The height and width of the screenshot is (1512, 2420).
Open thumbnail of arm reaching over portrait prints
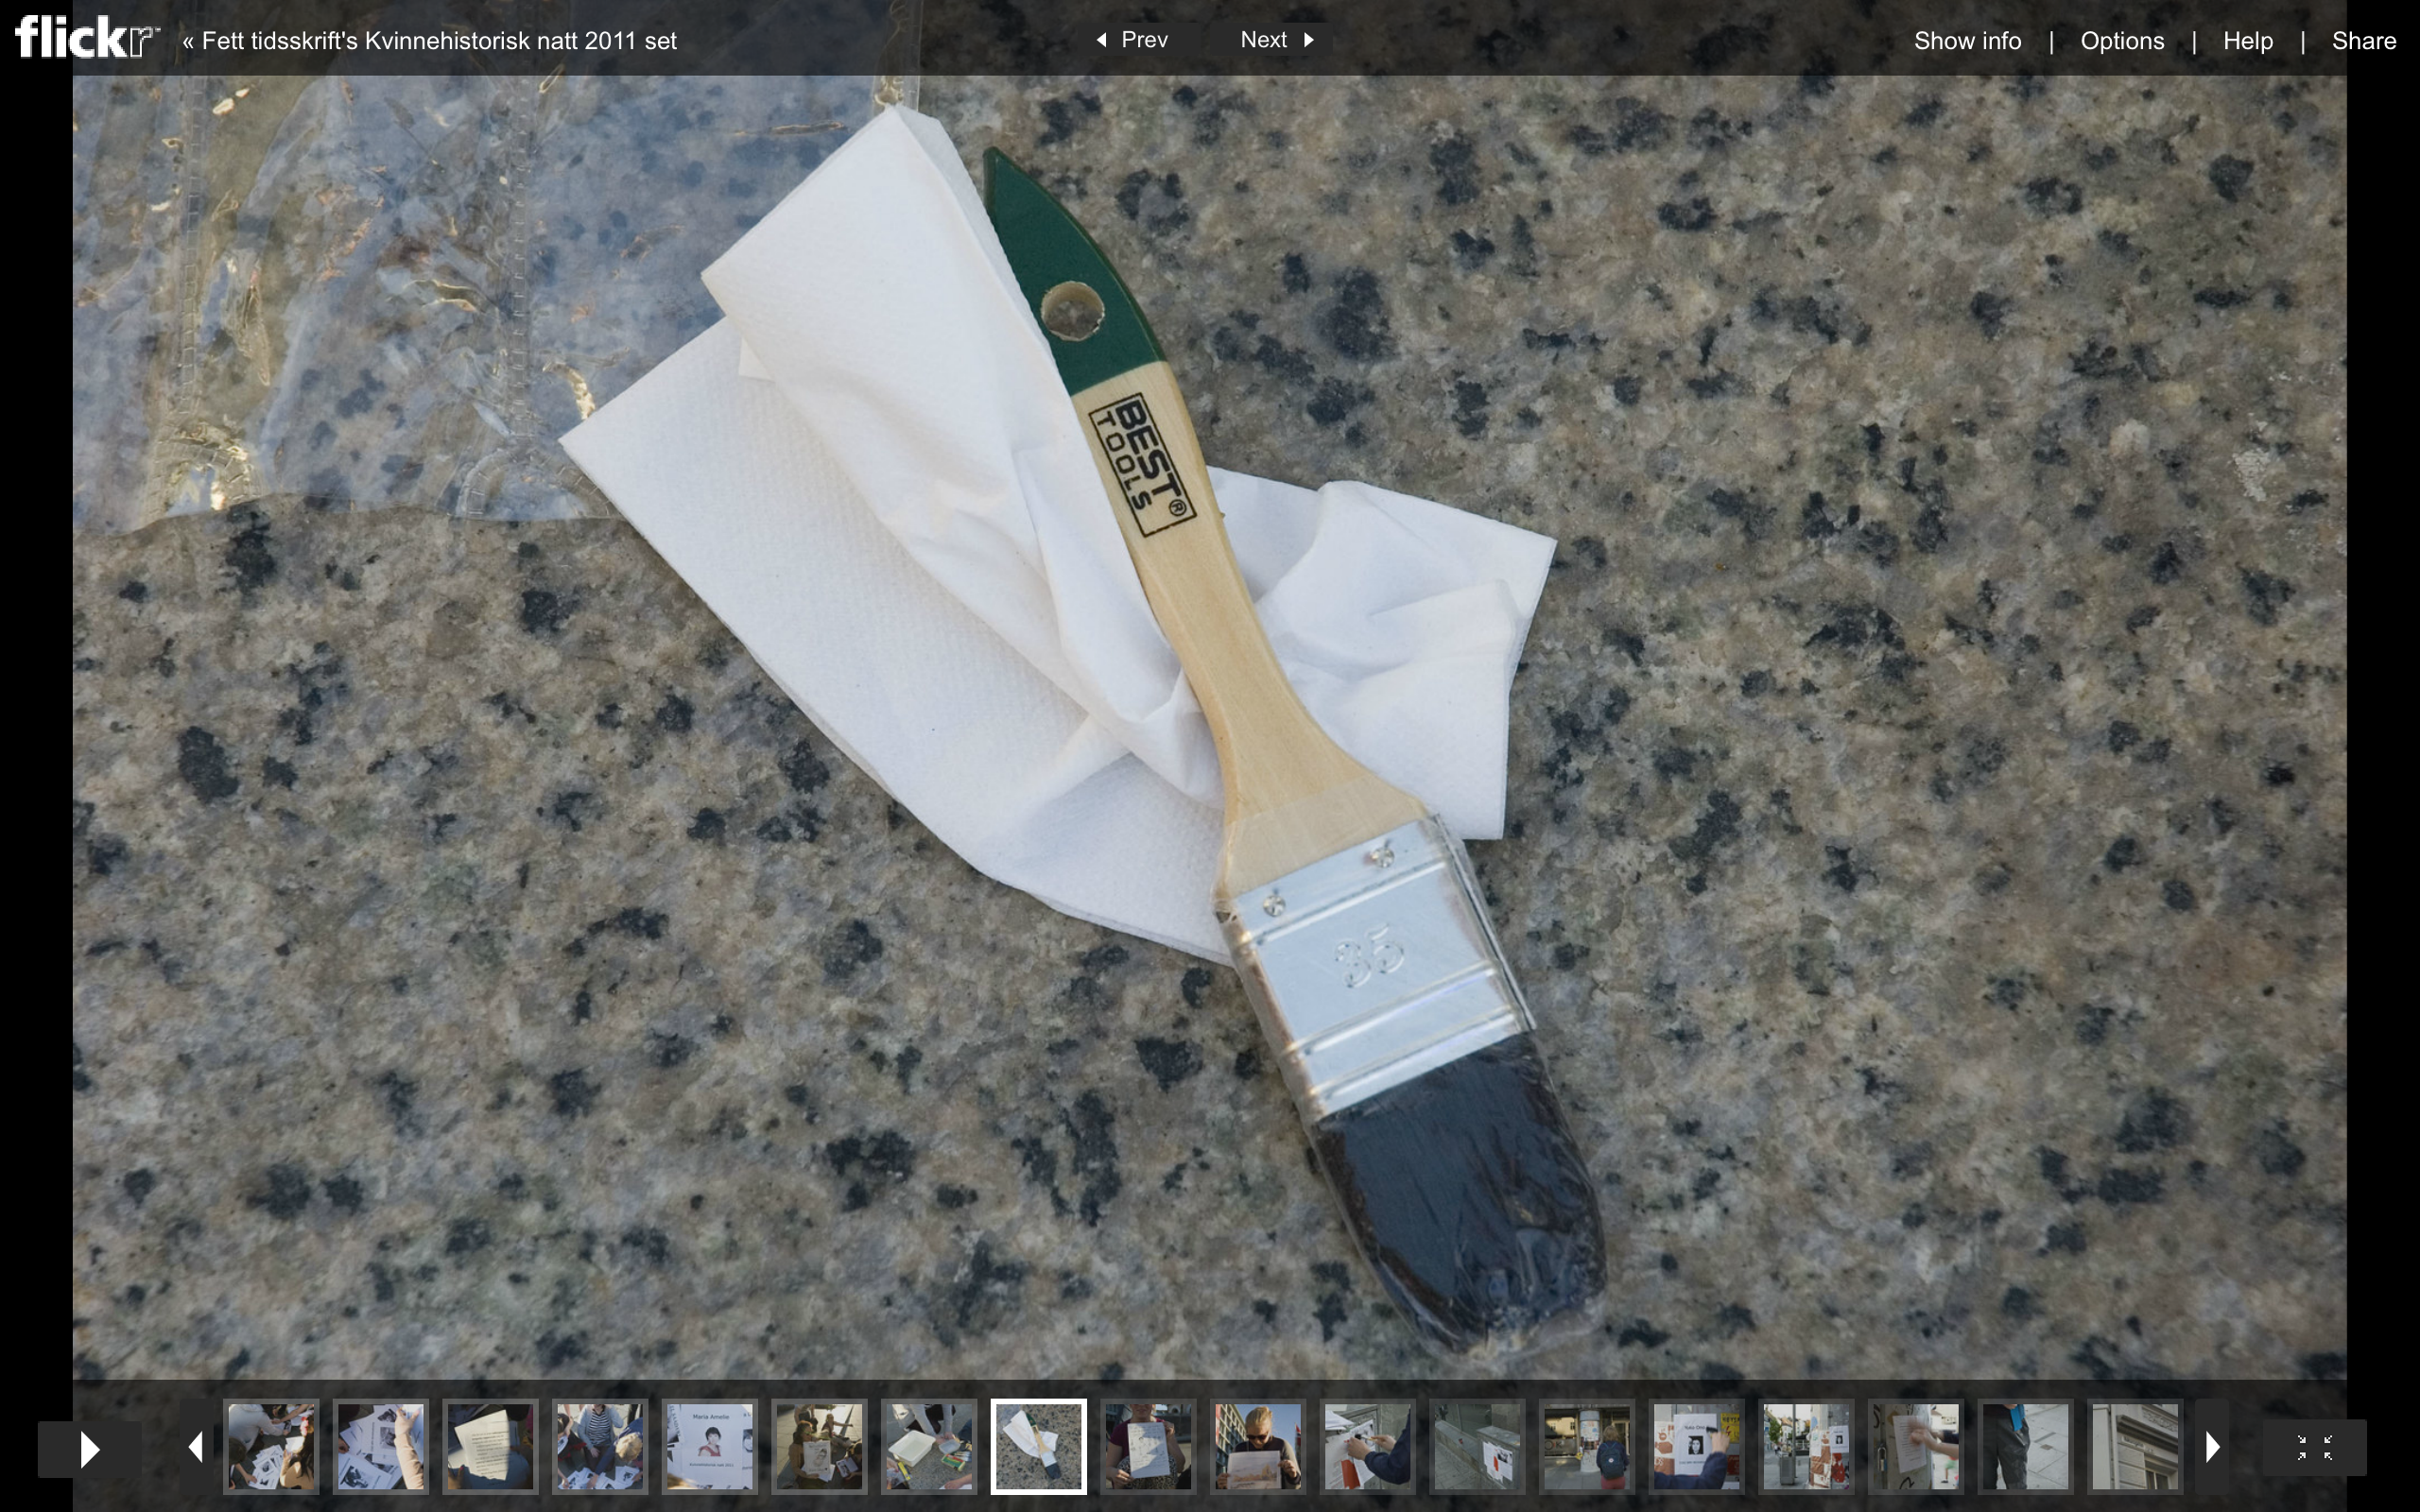point(380,1447)
